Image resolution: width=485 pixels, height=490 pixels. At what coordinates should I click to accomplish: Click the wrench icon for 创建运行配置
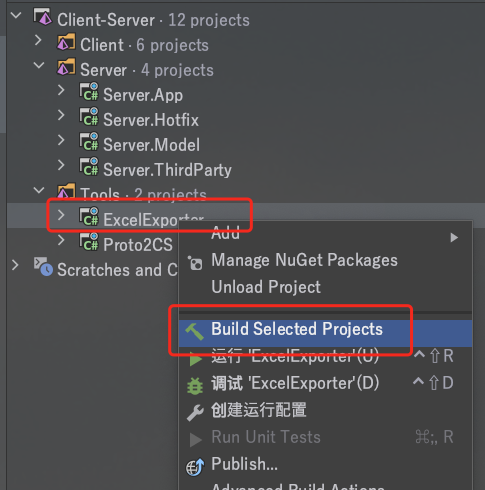[195, 412]
